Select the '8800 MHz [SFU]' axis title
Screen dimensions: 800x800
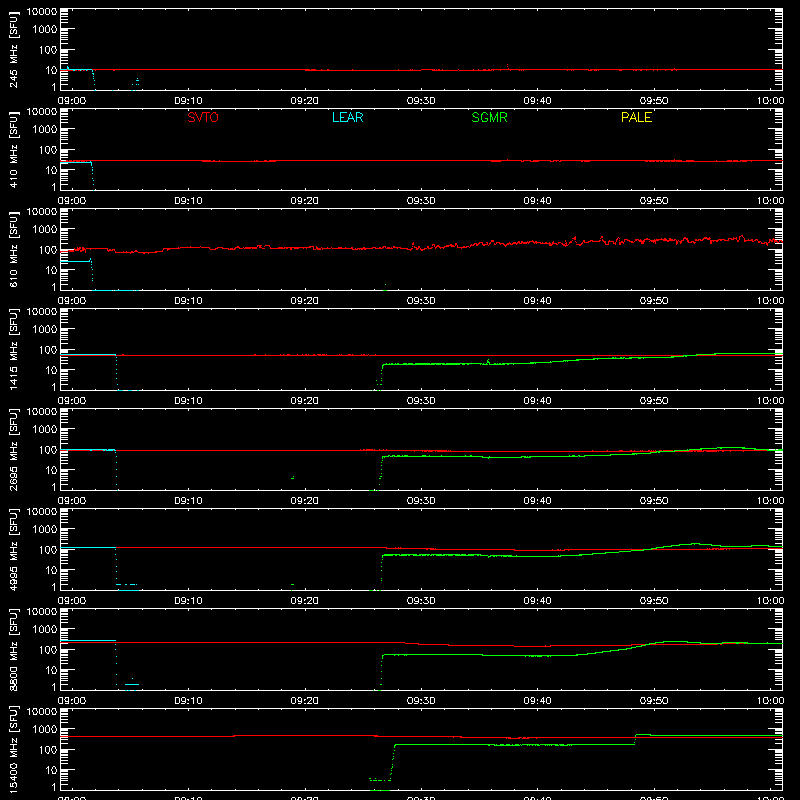pos(13,650)
